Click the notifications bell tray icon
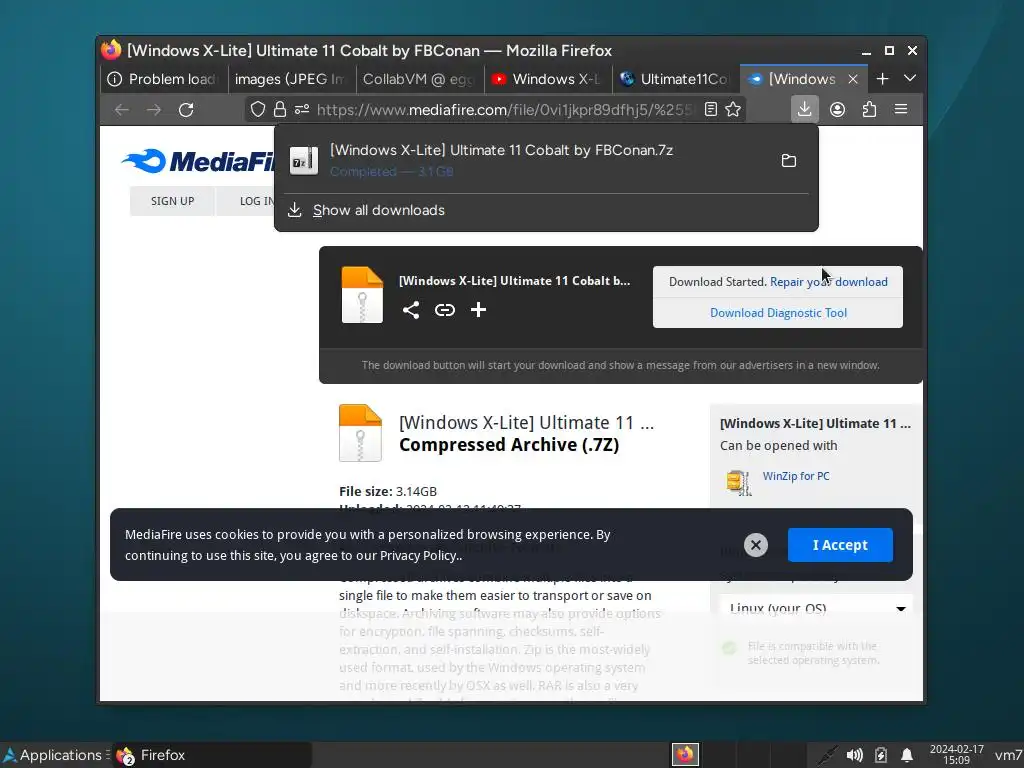This screenshot has height=768, width=1024. click(907, 756)
